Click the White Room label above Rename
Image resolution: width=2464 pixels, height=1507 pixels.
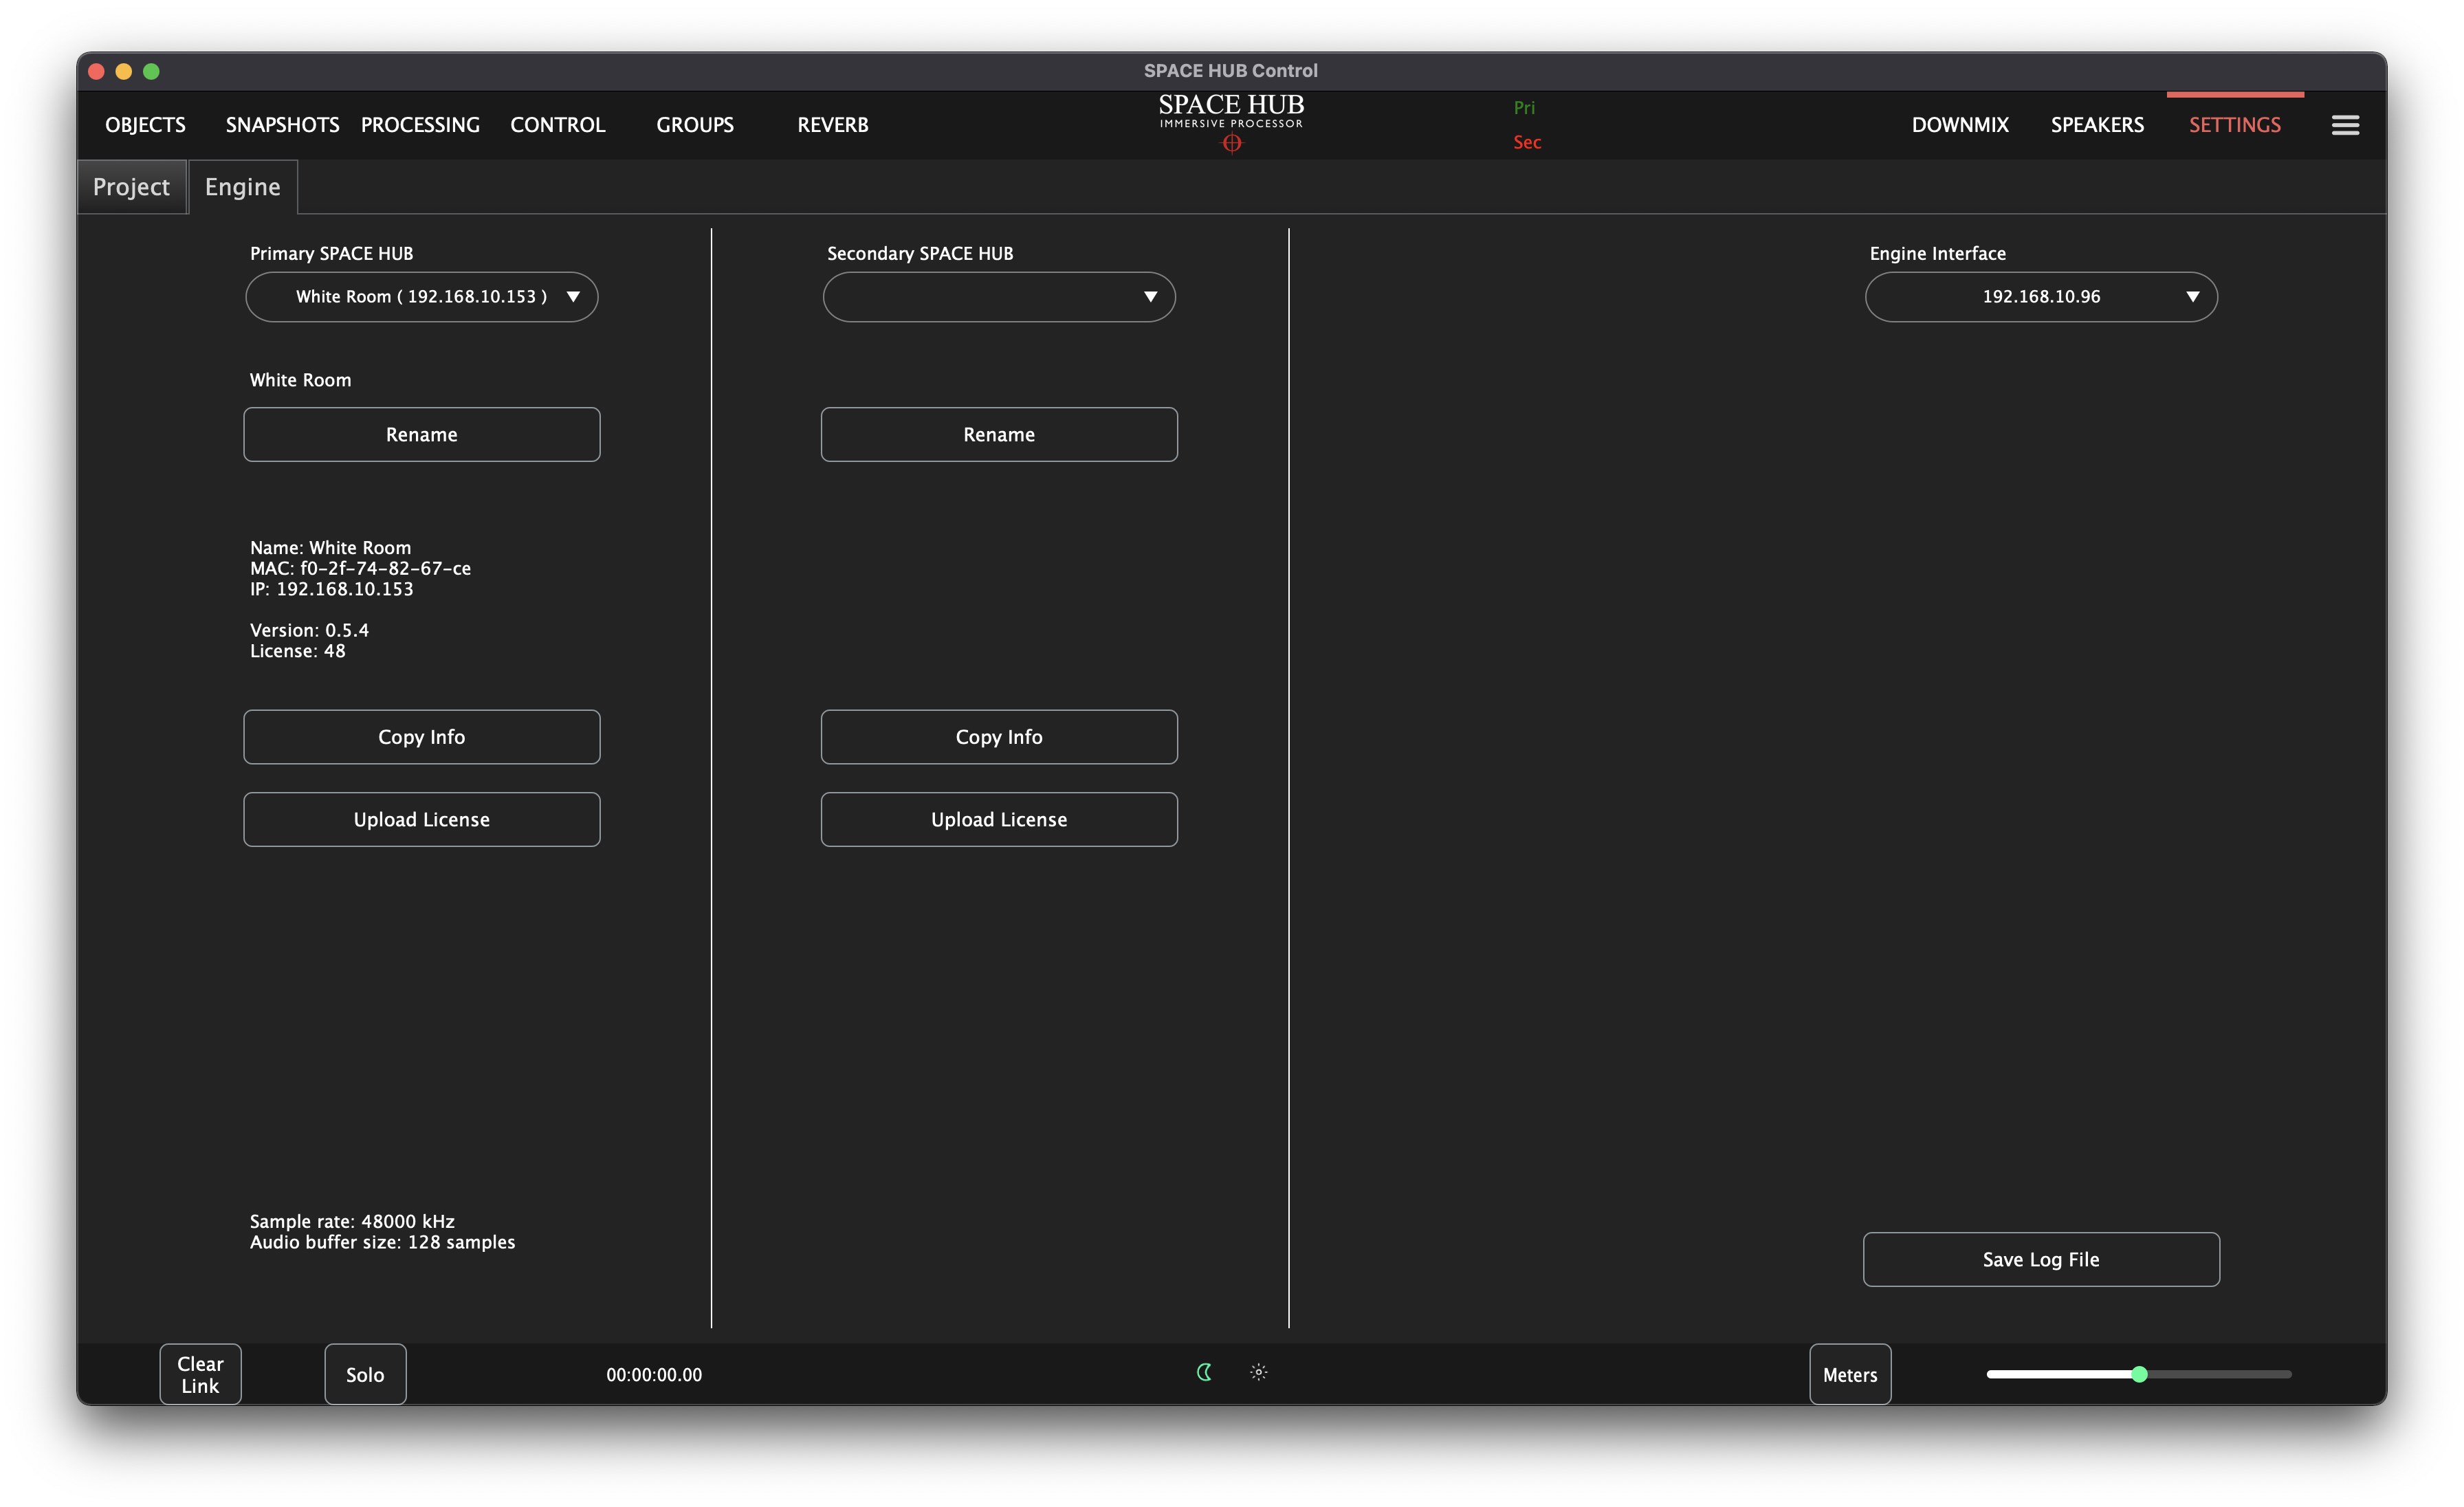[300, 380]
